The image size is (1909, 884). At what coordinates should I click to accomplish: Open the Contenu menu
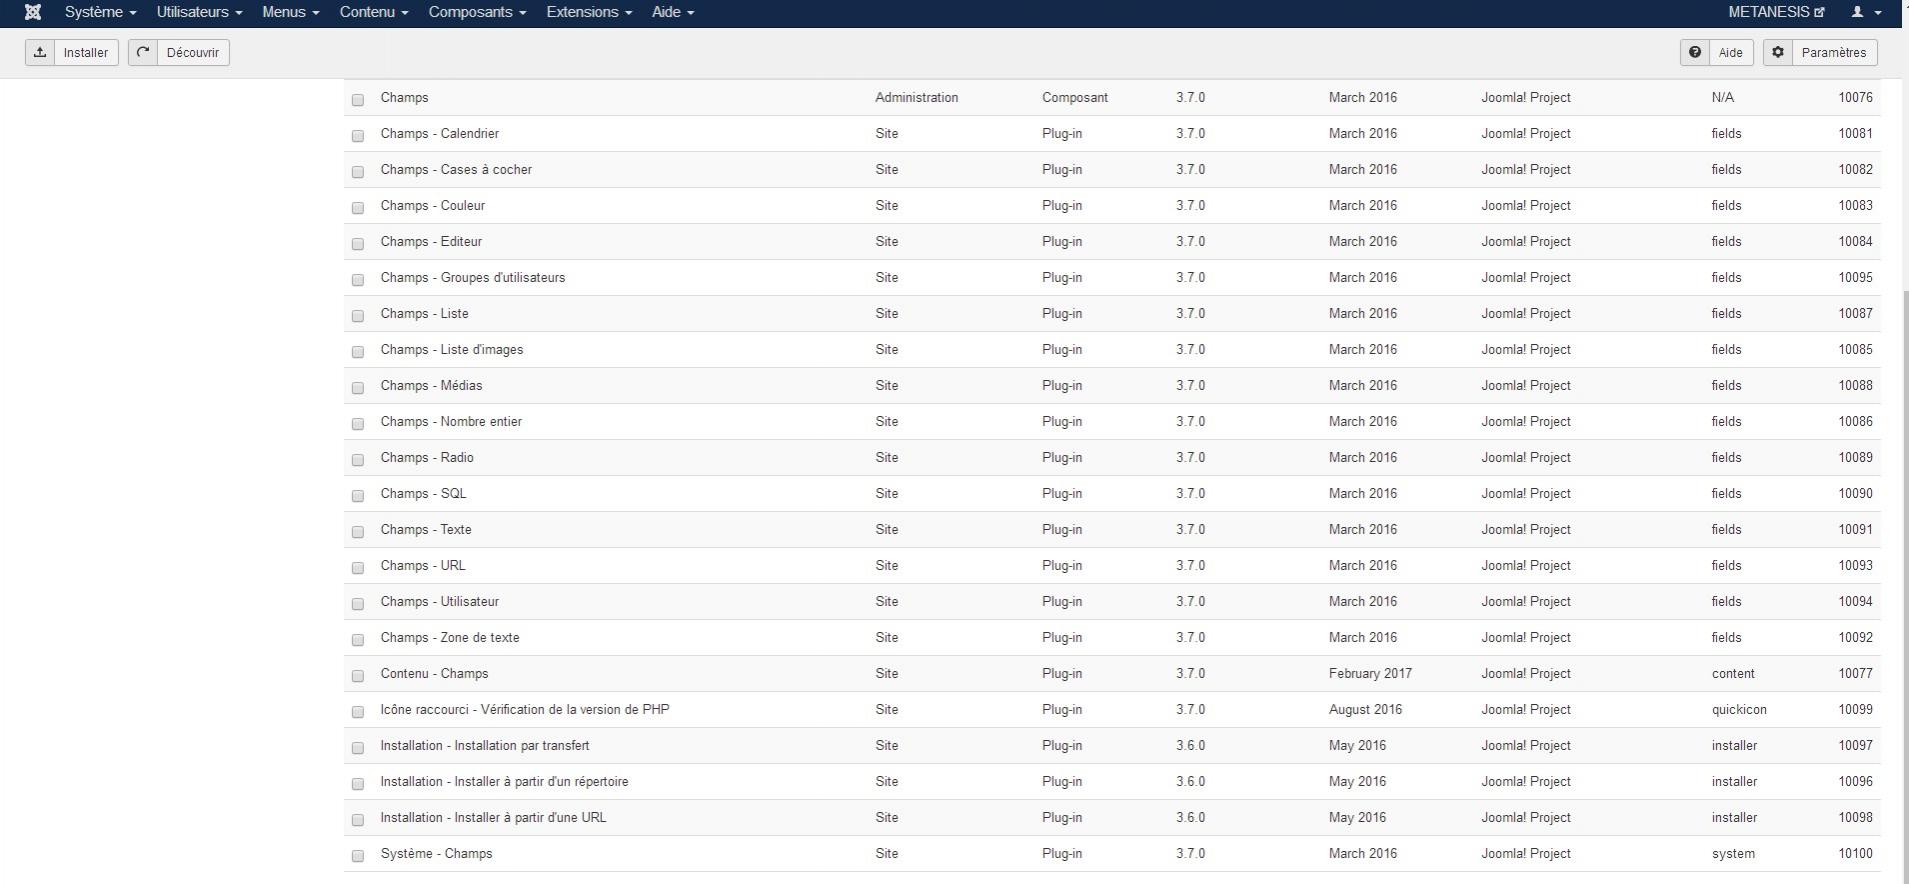(x=374, y=12)
